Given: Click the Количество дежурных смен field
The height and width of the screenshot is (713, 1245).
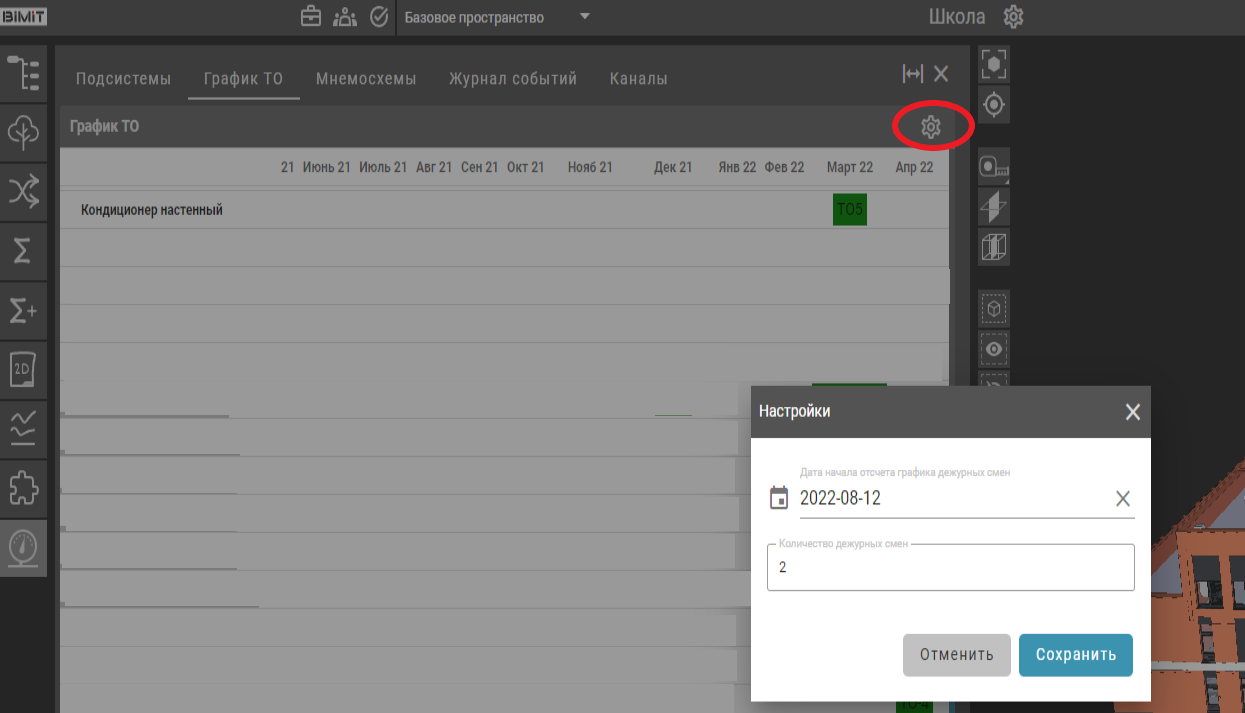Looking at the screenshot, I should point(950,567).
